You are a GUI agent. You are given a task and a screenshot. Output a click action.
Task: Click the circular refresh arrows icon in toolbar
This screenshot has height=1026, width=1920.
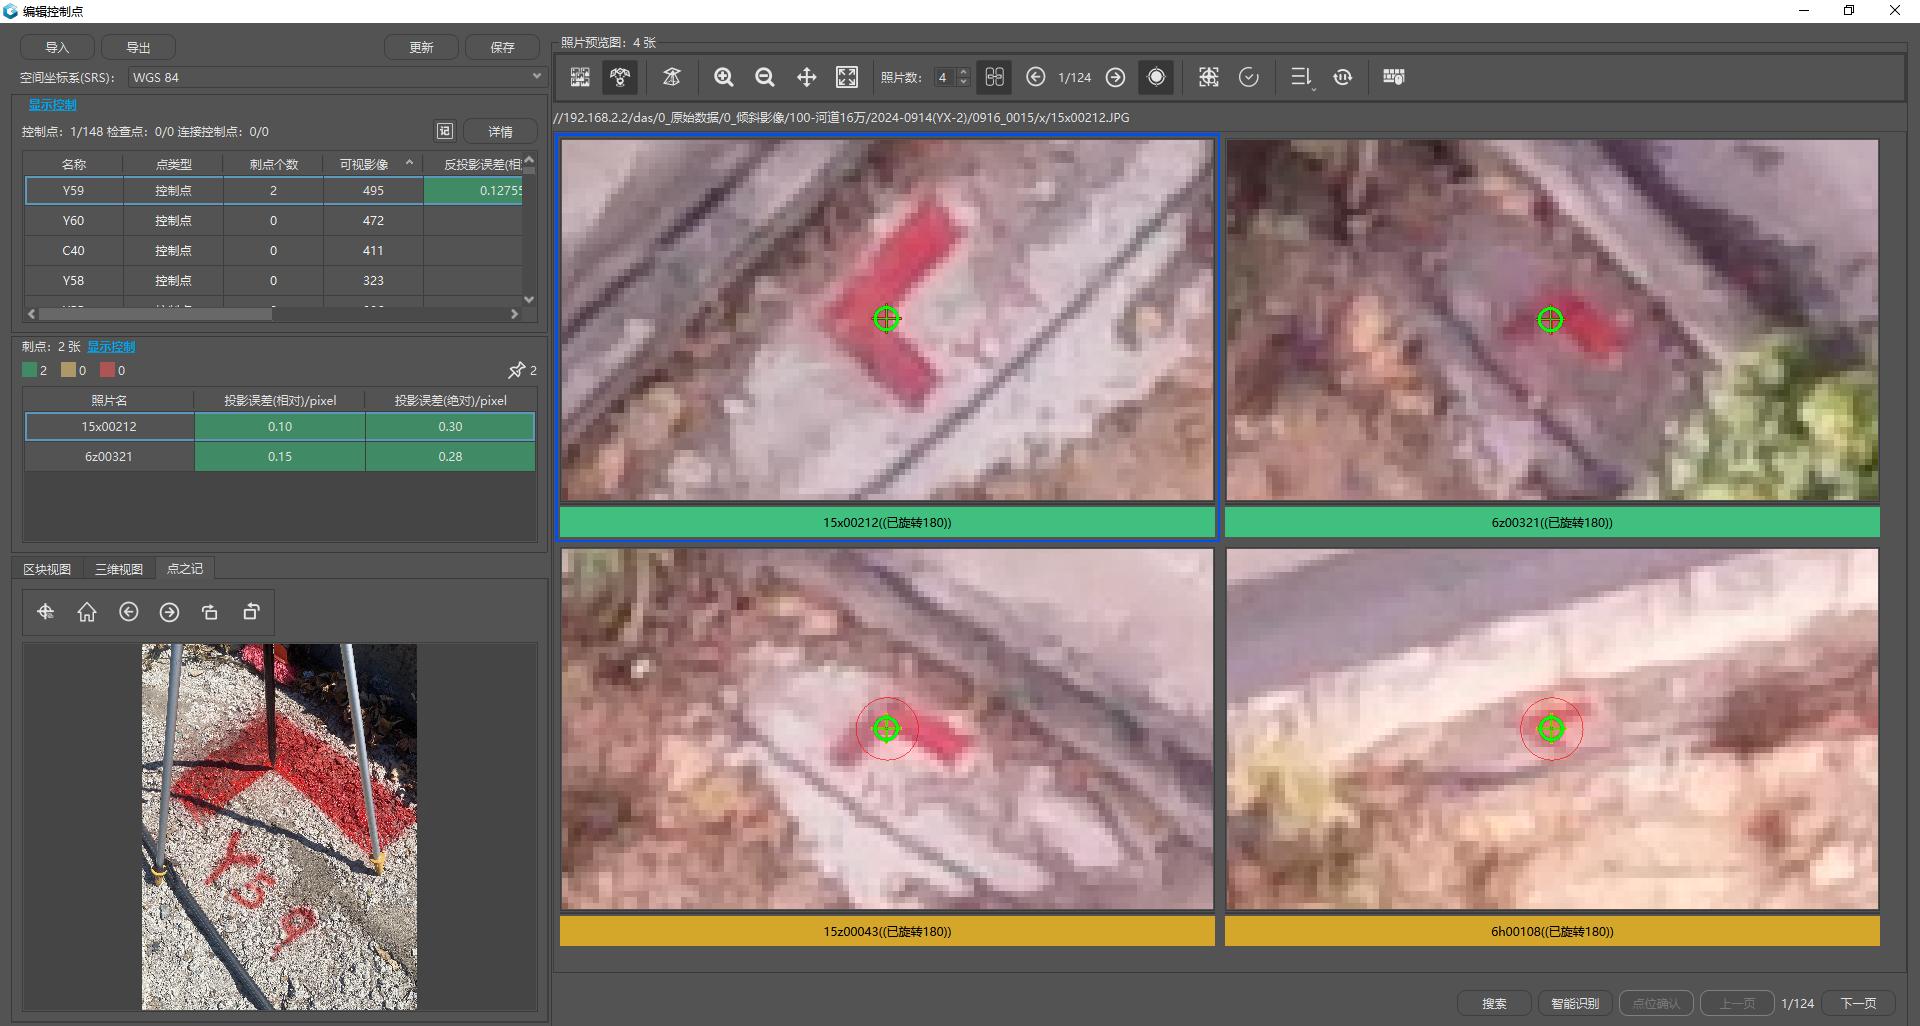point(1343,77)
